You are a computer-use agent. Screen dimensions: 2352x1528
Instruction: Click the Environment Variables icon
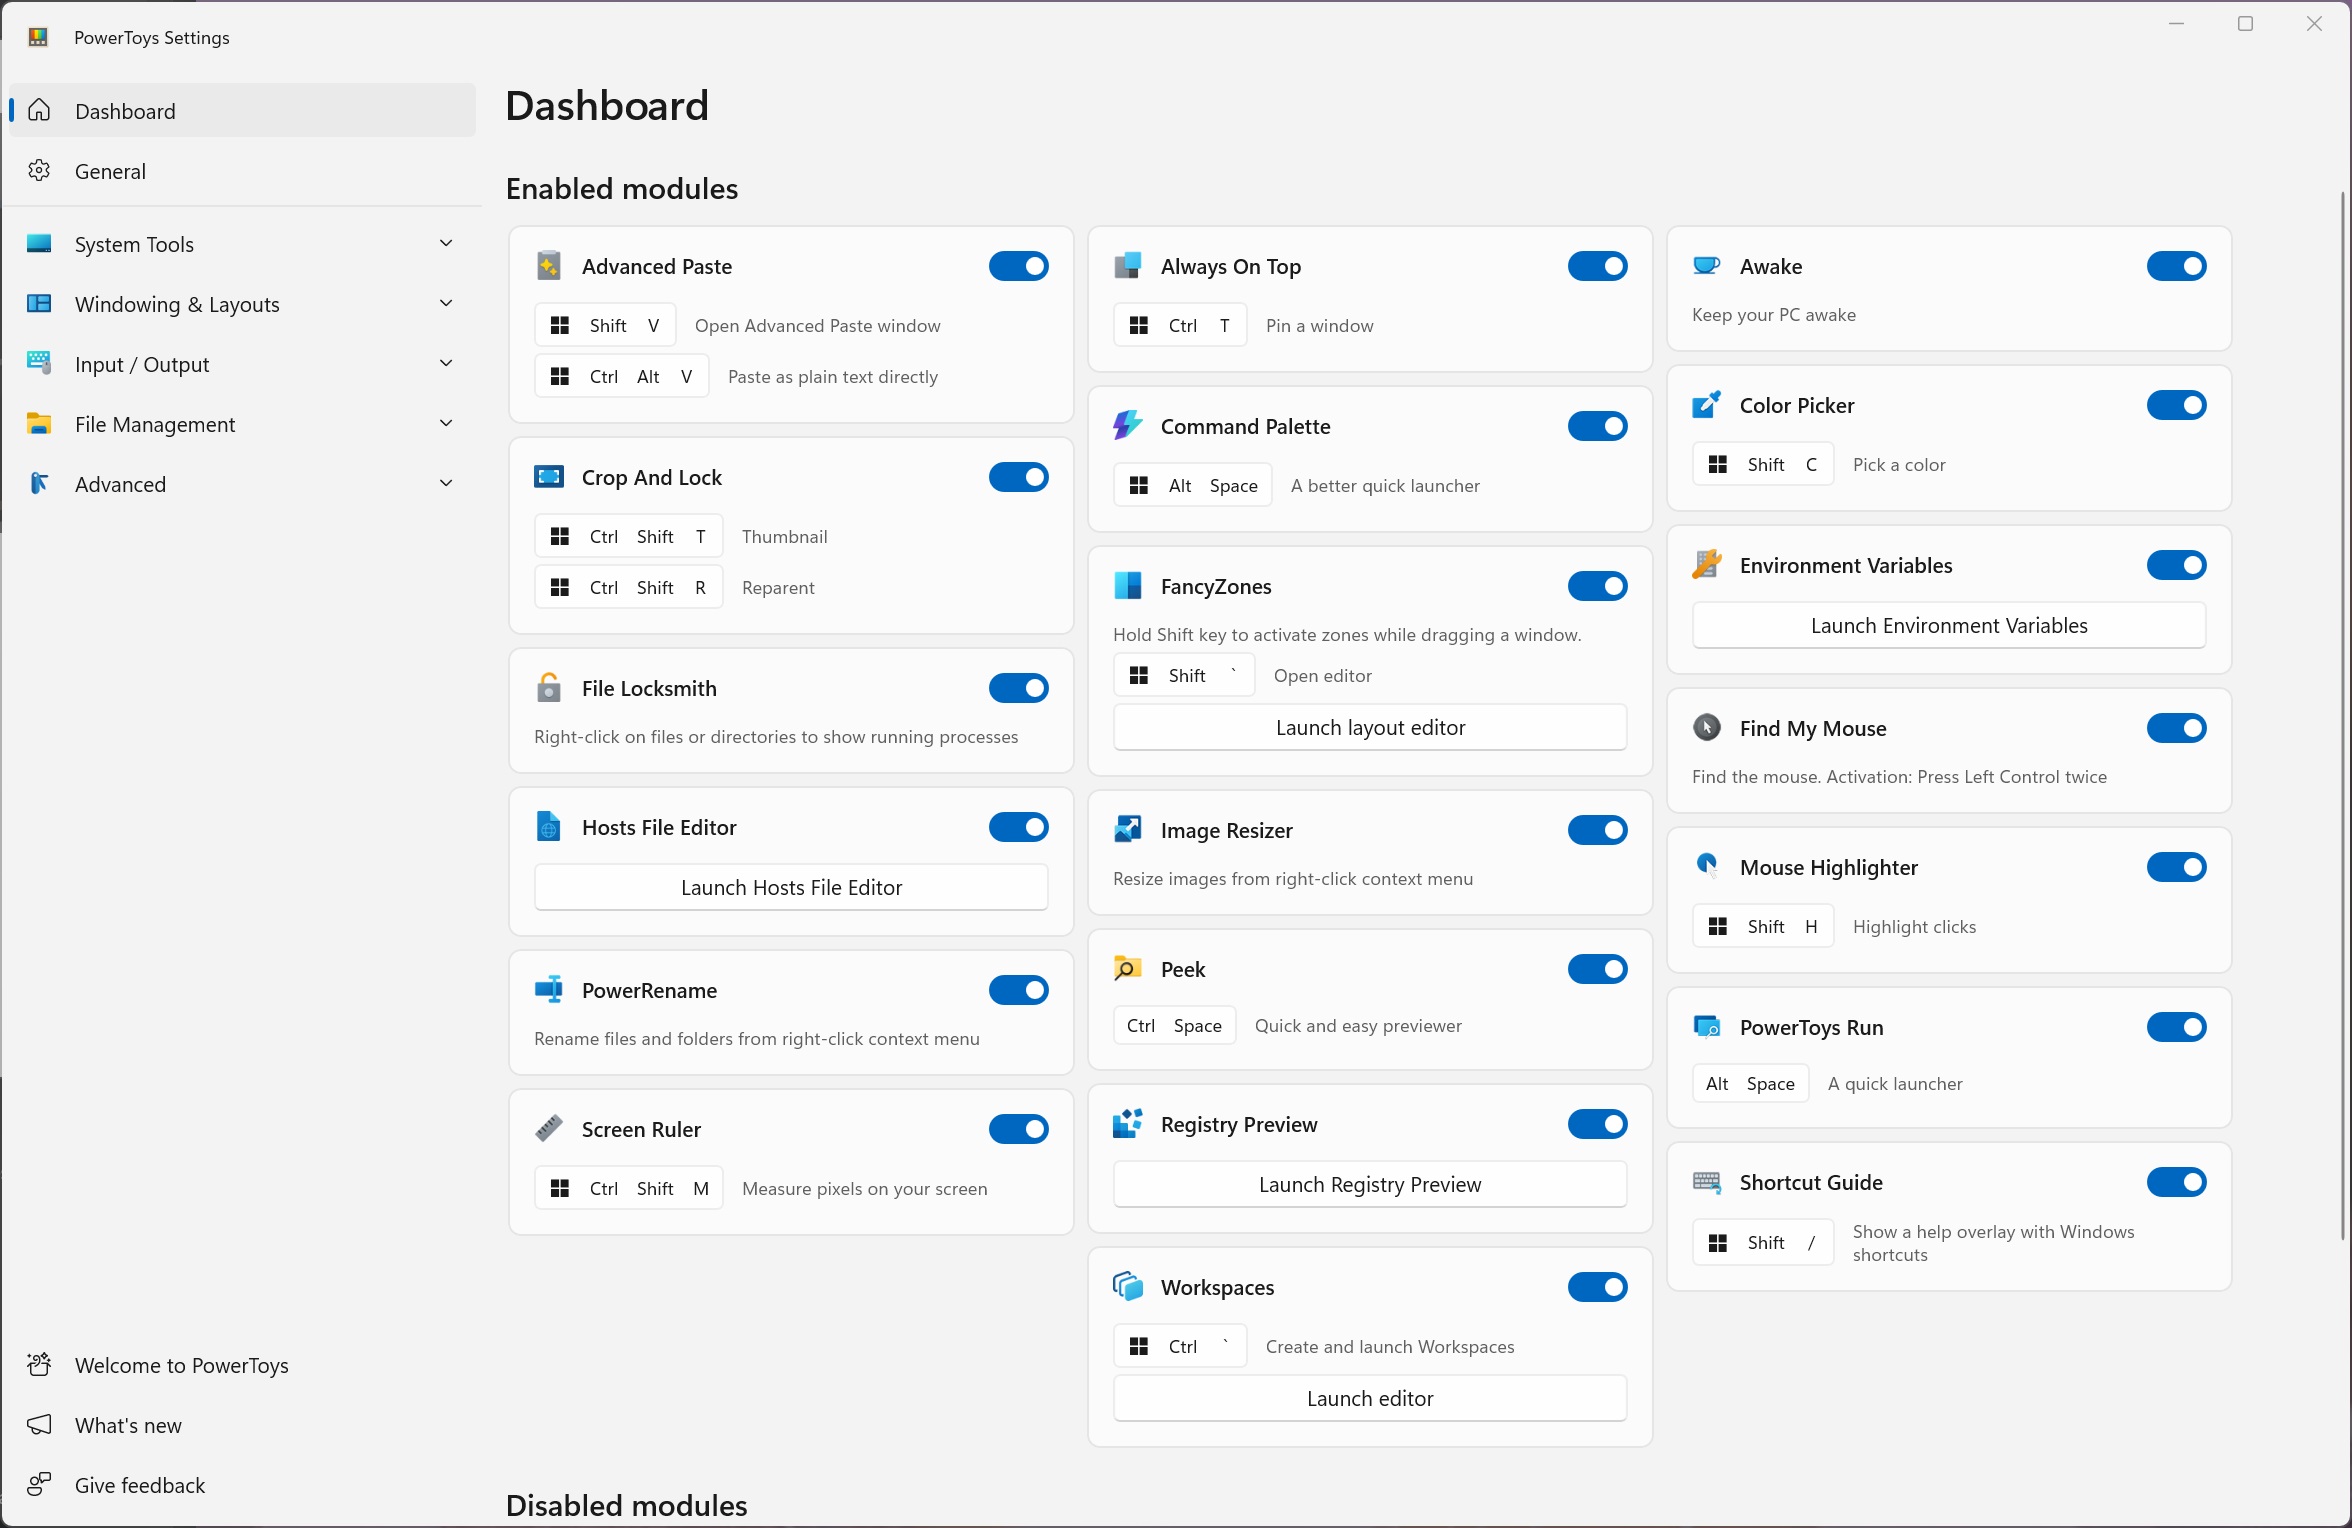(1707, 565)
